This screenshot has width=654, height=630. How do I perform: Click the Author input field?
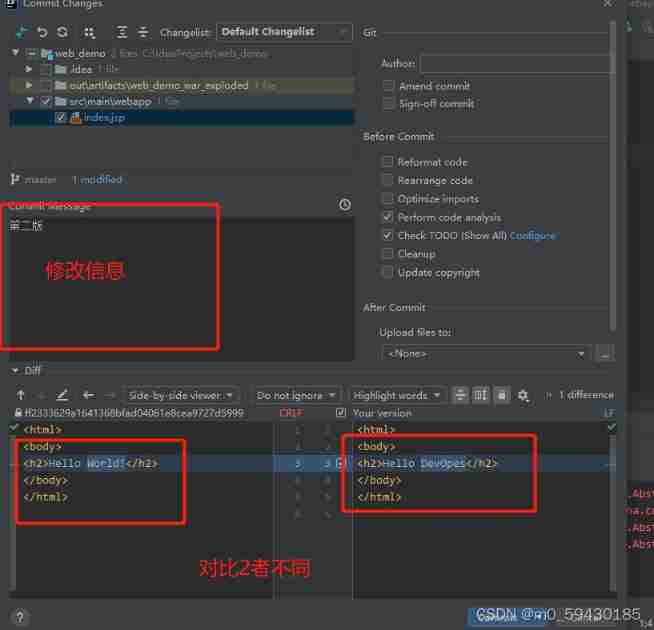[515, 64]
